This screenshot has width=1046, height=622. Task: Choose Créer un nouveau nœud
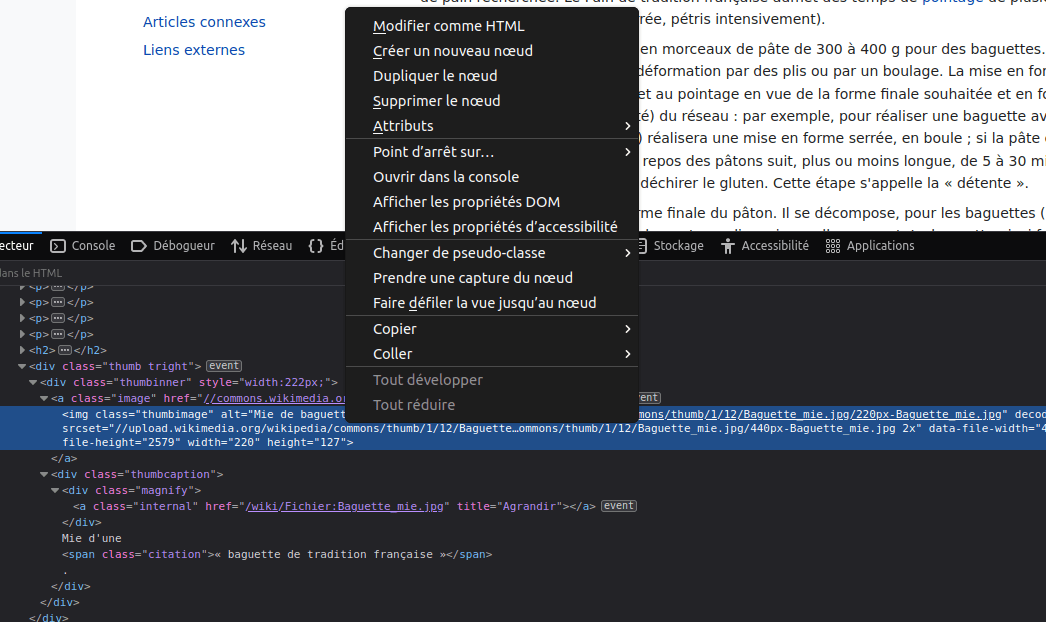coord(492,51)
